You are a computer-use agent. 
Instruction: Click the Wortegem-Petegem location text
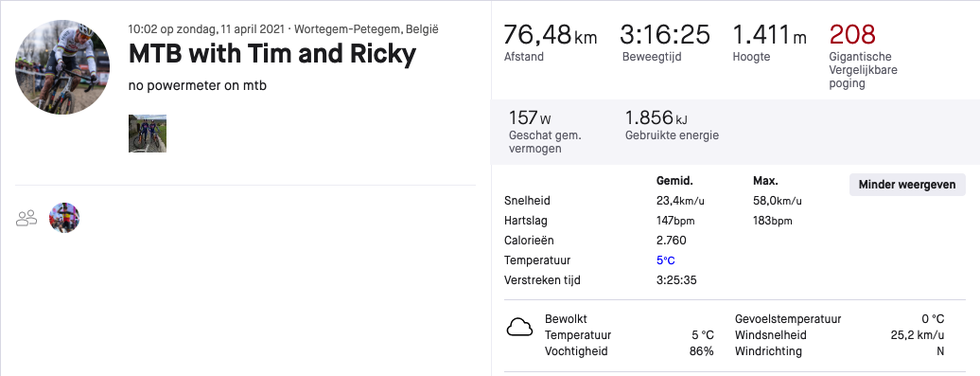click(366, 29)
